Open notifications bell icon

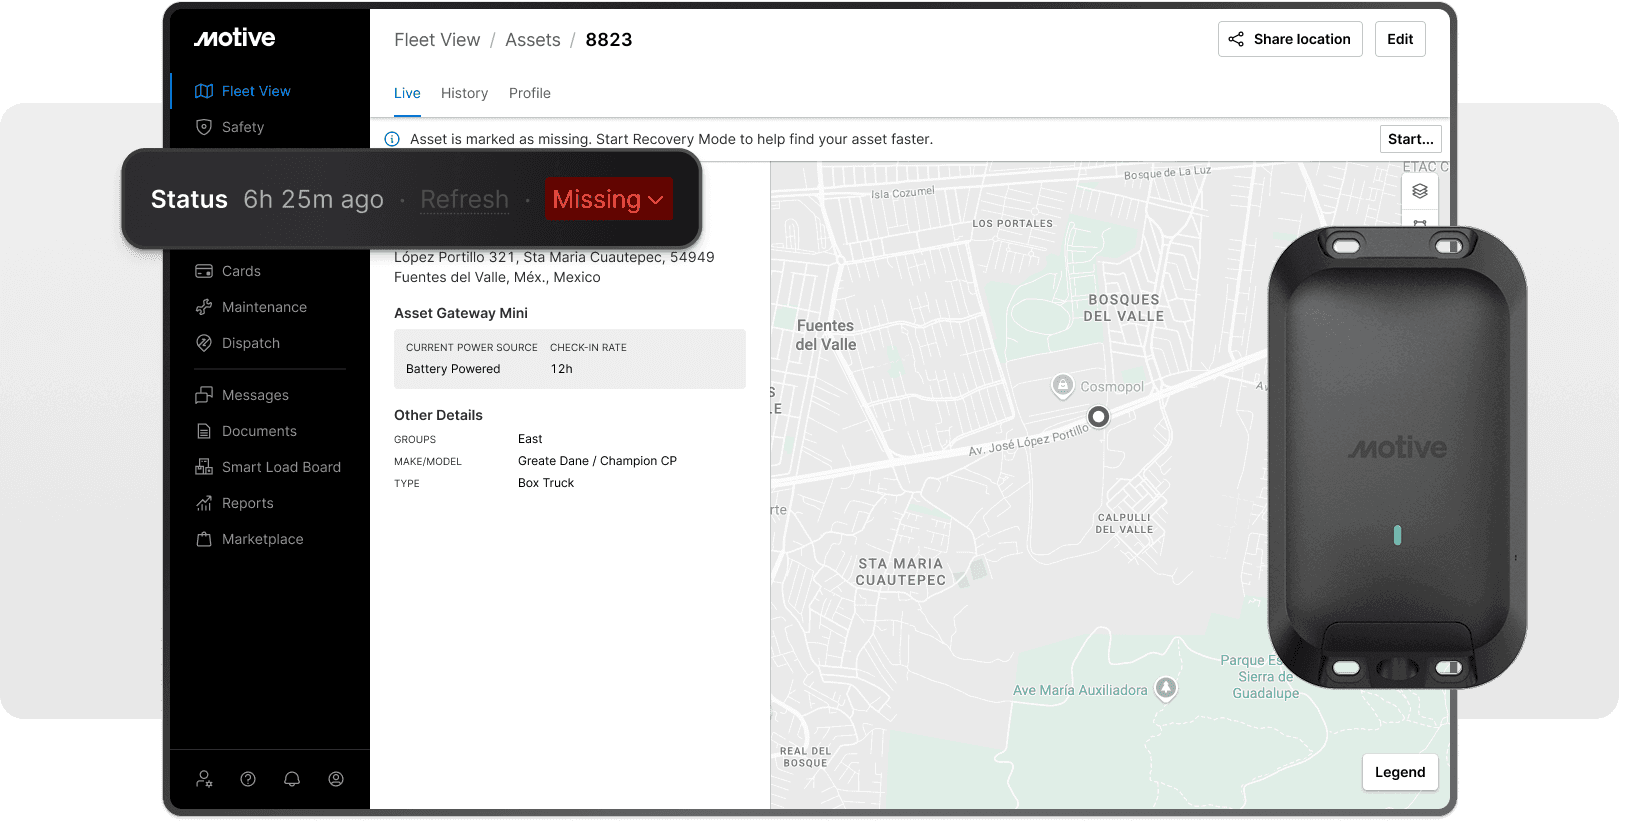point(292,779)
